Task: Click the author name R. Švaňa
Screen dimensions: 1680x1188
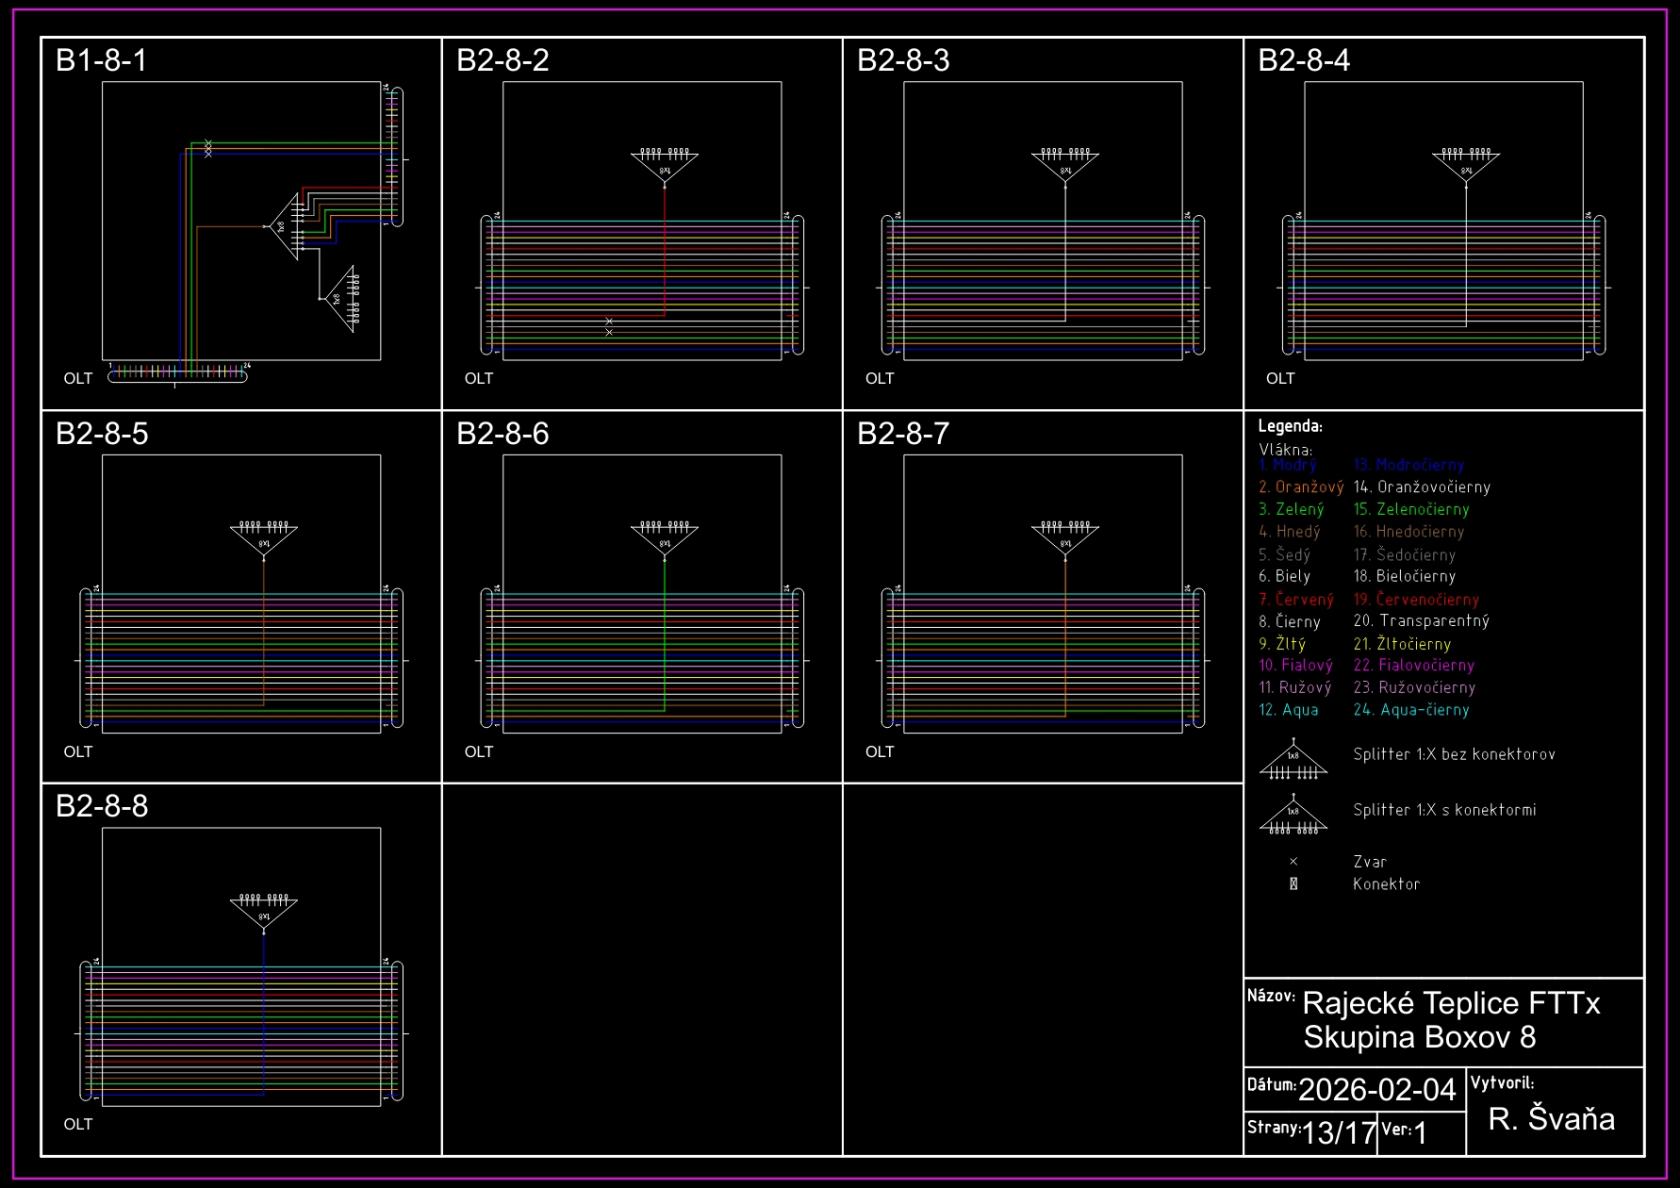Action: (x=1551, y=1119)
